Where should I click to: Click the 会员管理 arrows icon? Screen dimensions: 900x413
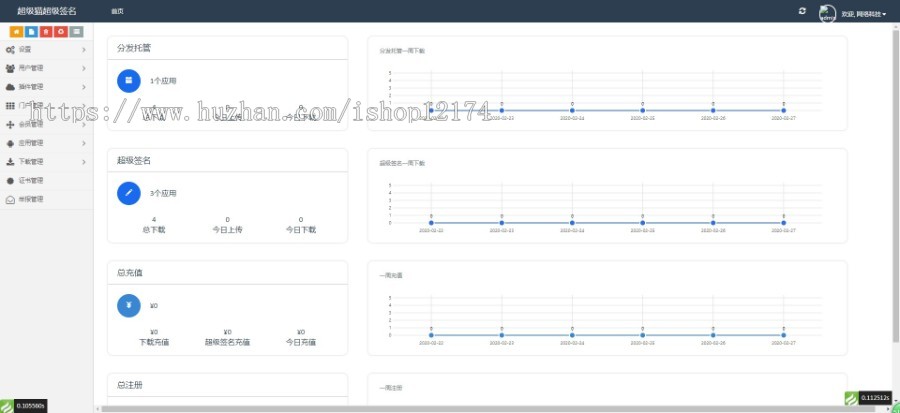pyautogui.click(x=10, y=124)
